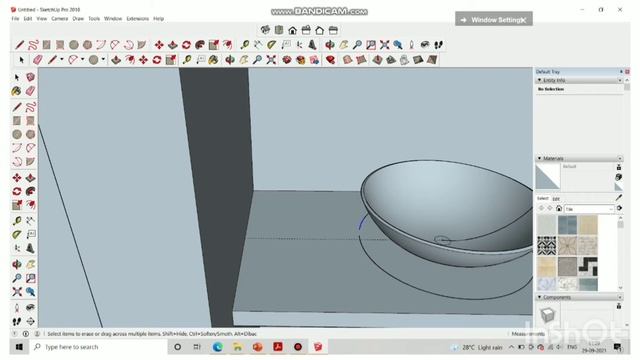Click Zoom Extents in left toolbar
640x360 pixels.
(x=17, y=291)
